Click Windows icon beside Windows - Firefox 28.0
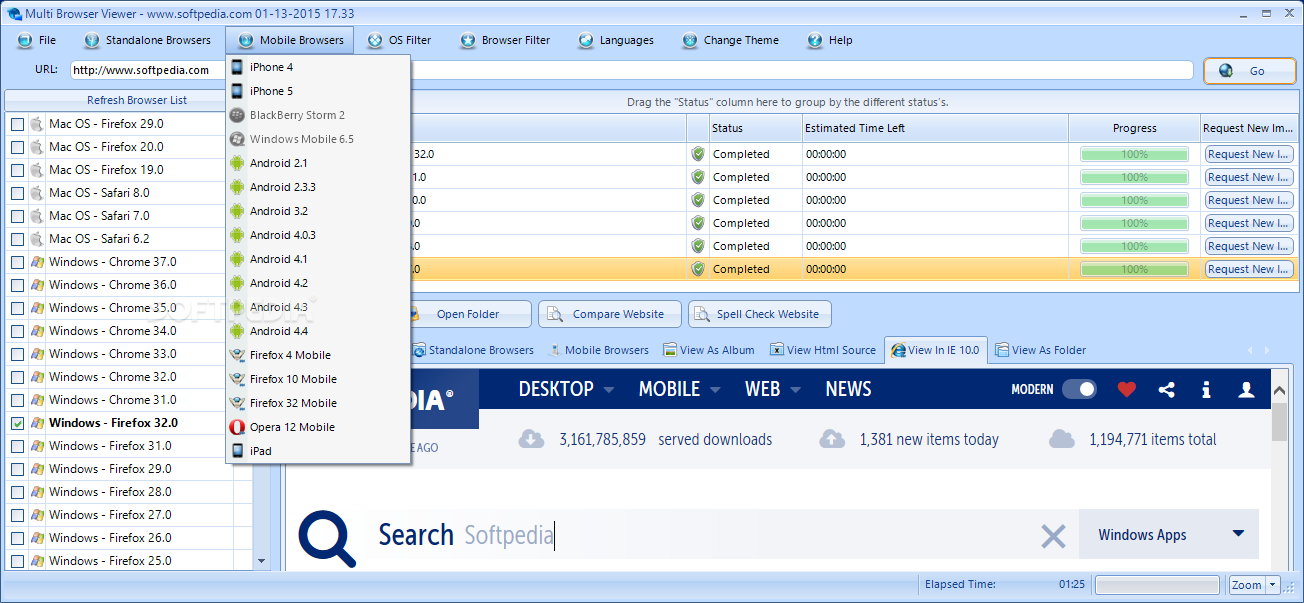Screen dimensions: 1304x603 tap(37, 492)
